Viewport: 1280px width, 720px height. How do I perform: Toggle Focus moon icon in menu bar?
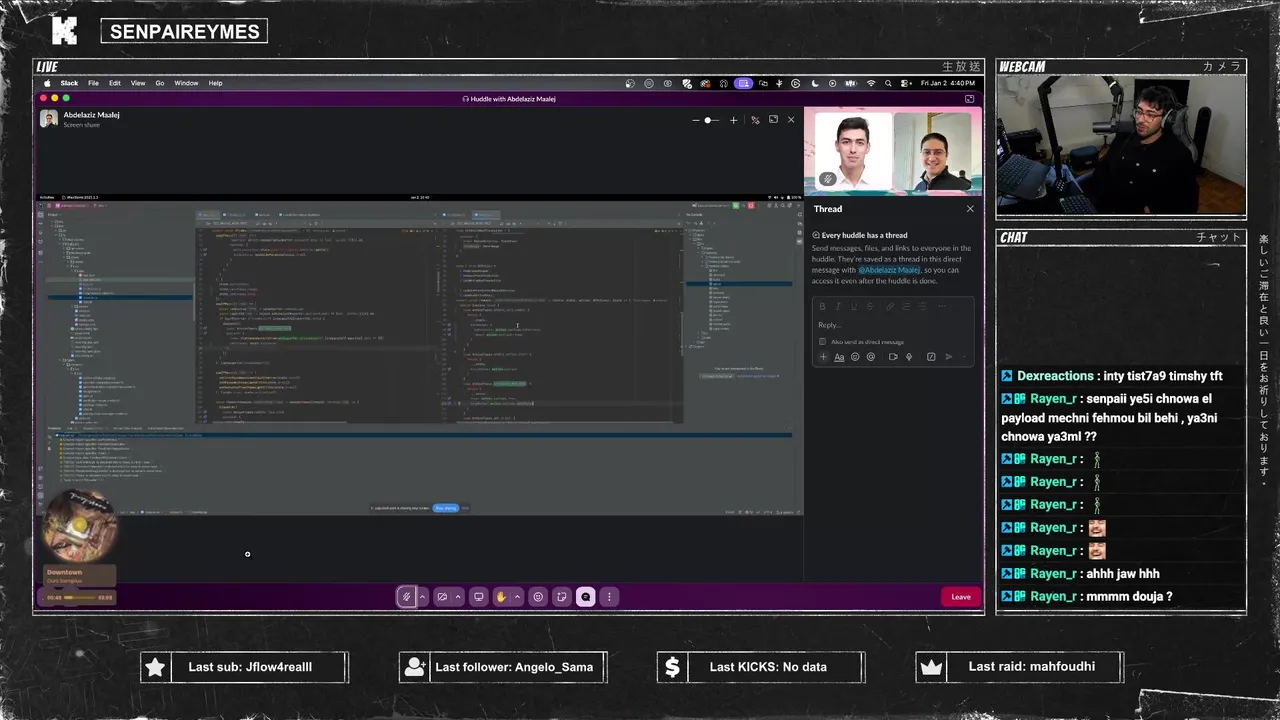pyautogui.click(x=815, y=83)
